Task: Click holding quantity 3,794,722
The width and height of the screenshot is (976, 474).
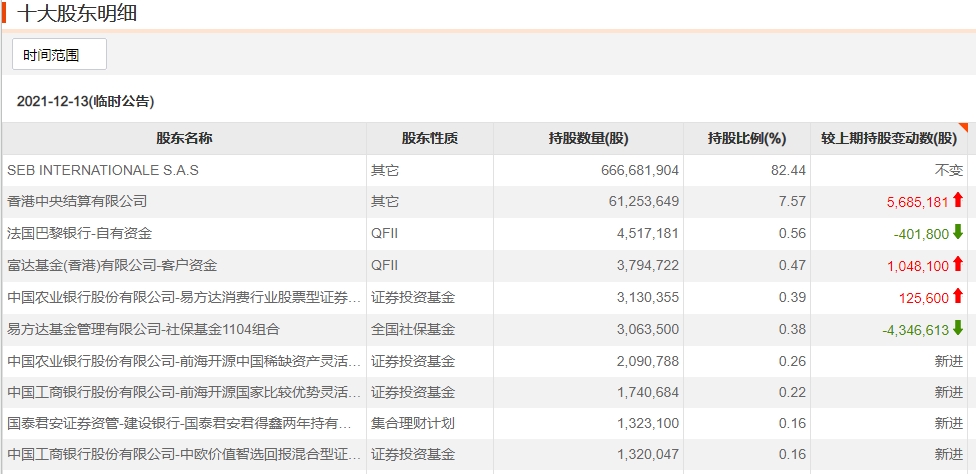Action: pyautogui.click(x=647, y=266)
